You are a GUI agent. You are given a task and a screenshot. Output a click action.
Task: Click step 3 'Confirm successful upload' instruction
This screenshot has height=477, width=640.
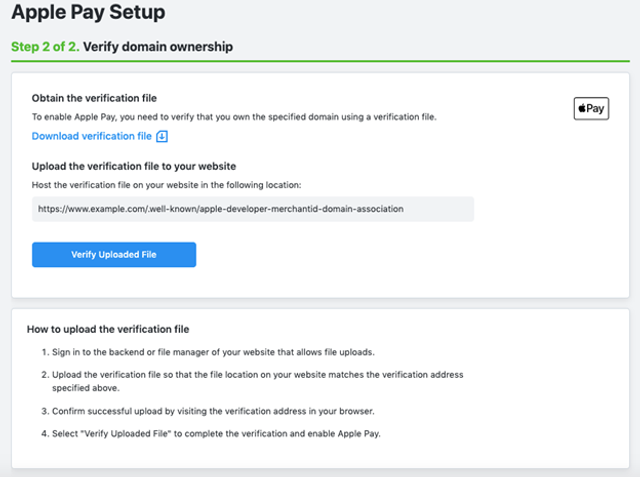[x=208, y=411]
